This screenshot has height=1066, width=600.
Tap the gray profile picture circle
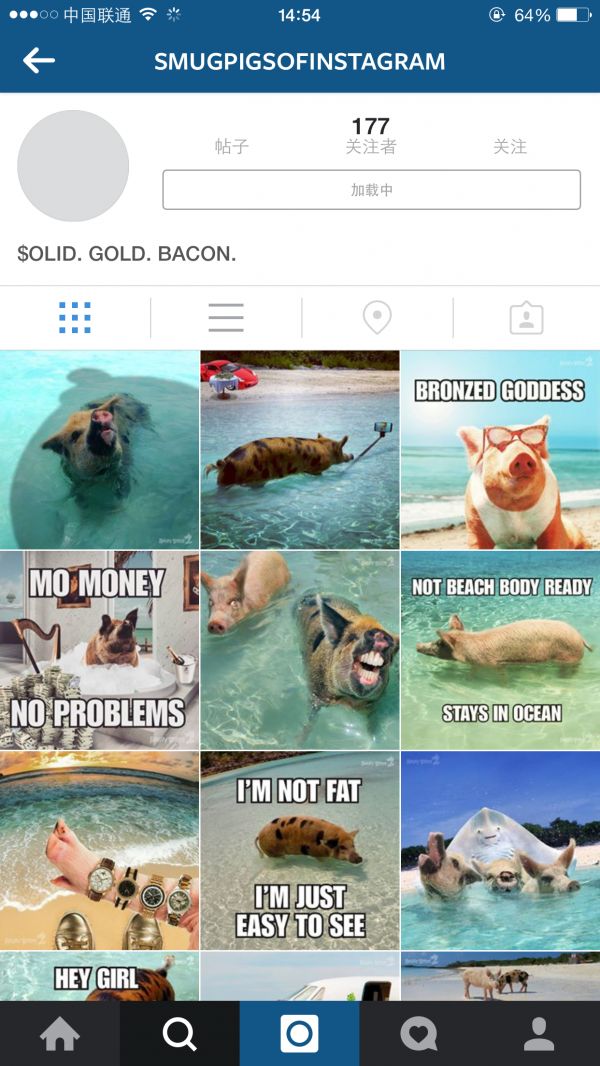pyautogui.click(x=73, y=166)
